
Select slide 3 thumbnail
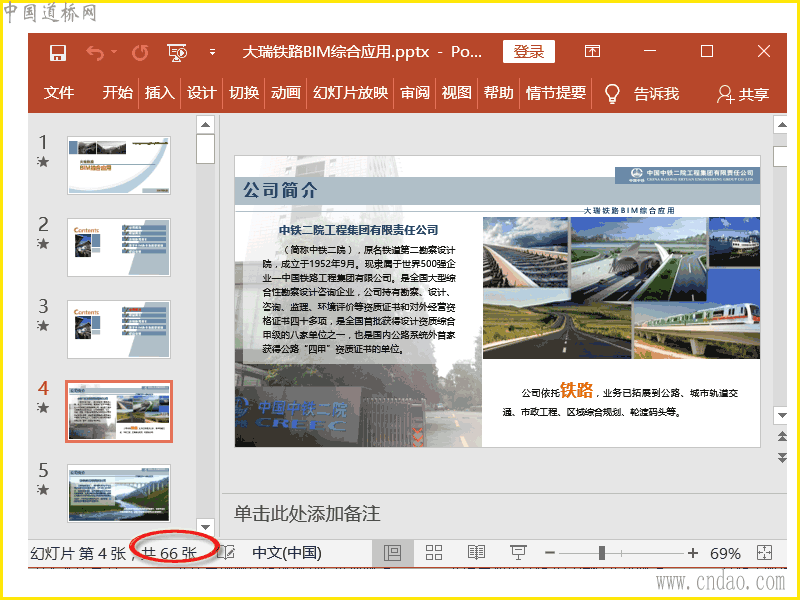pos(119,329)
